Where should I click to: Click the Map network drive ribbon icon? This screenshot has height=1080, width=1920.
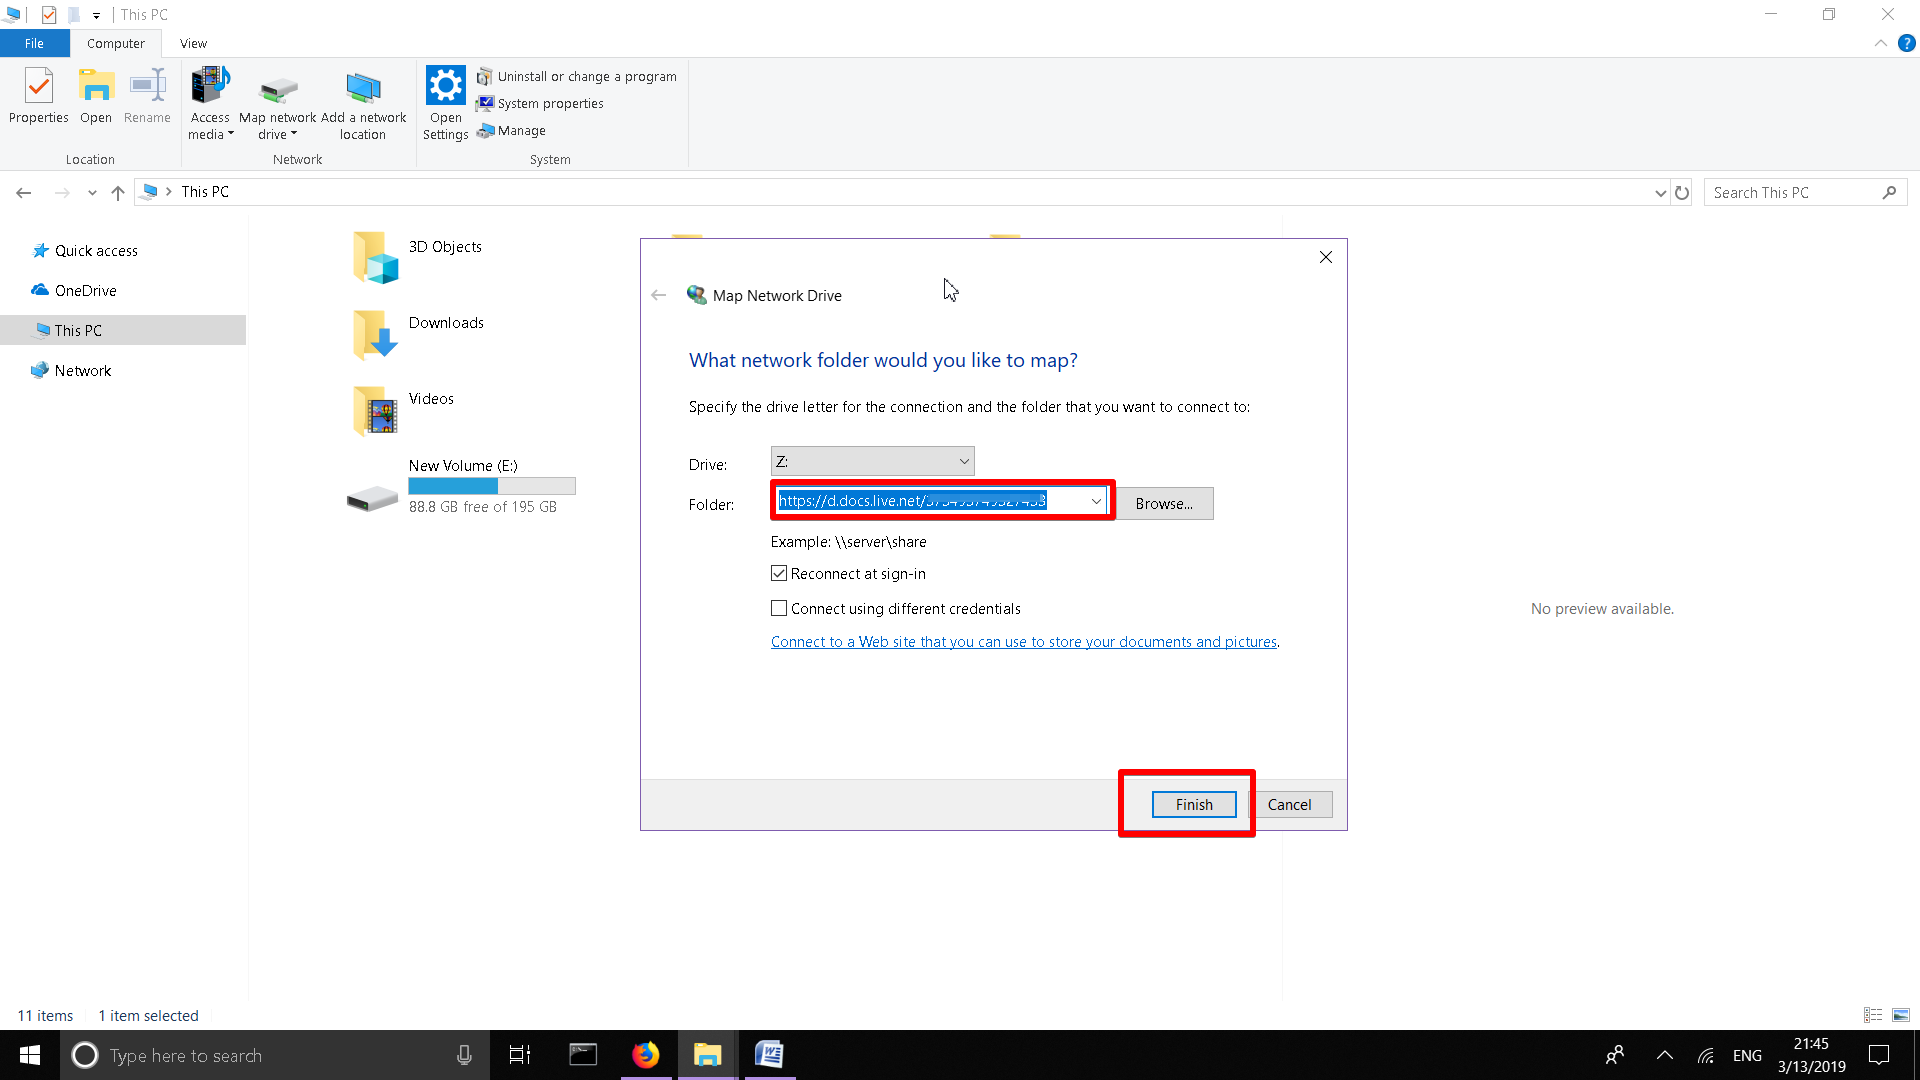pos(278,92)
